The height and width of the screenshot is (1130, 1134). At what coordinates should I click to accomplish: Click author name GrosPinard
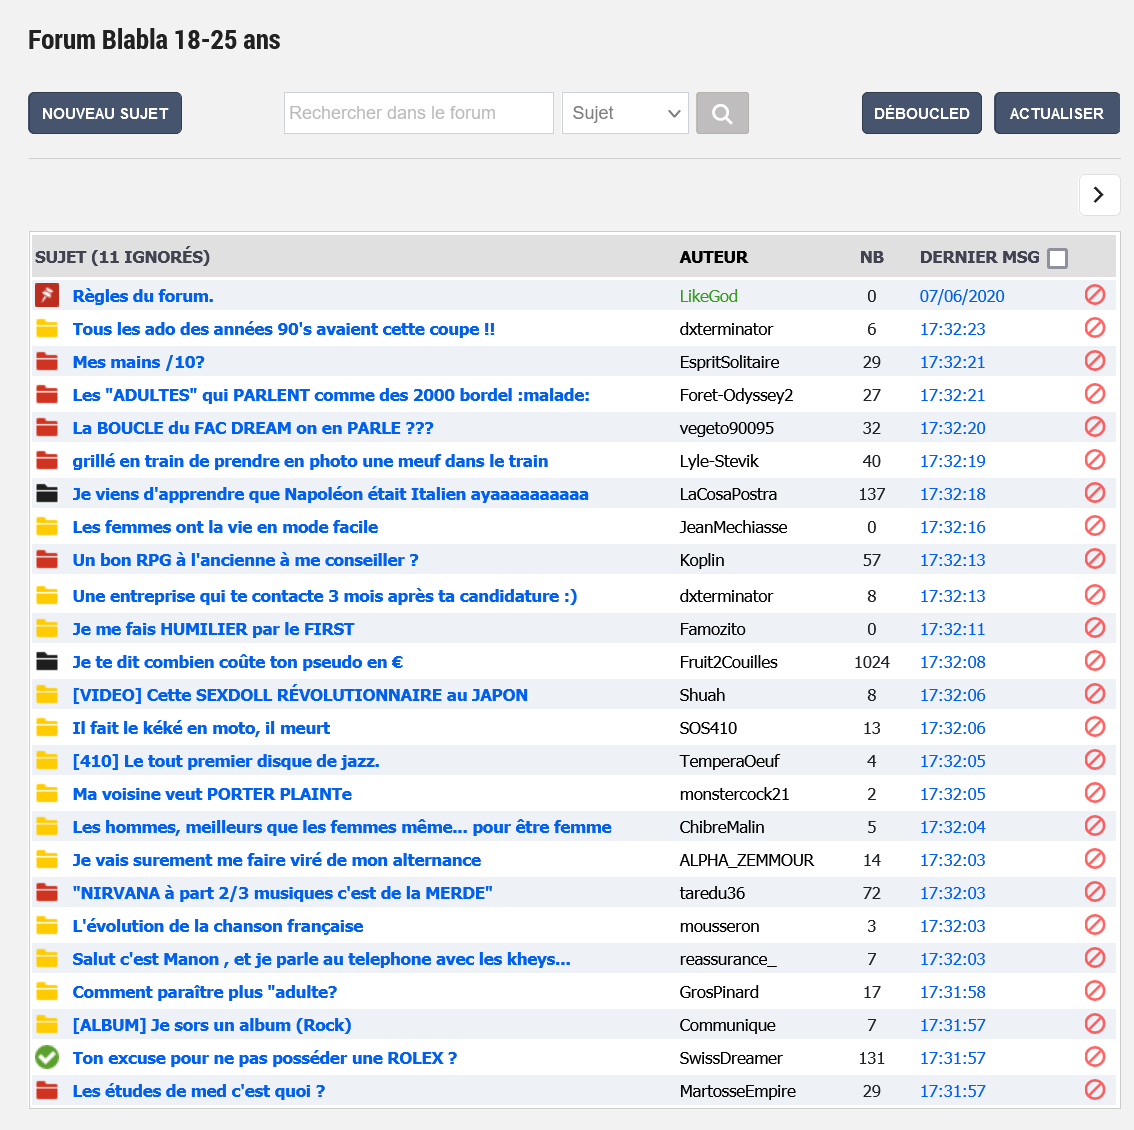(719, 992)
